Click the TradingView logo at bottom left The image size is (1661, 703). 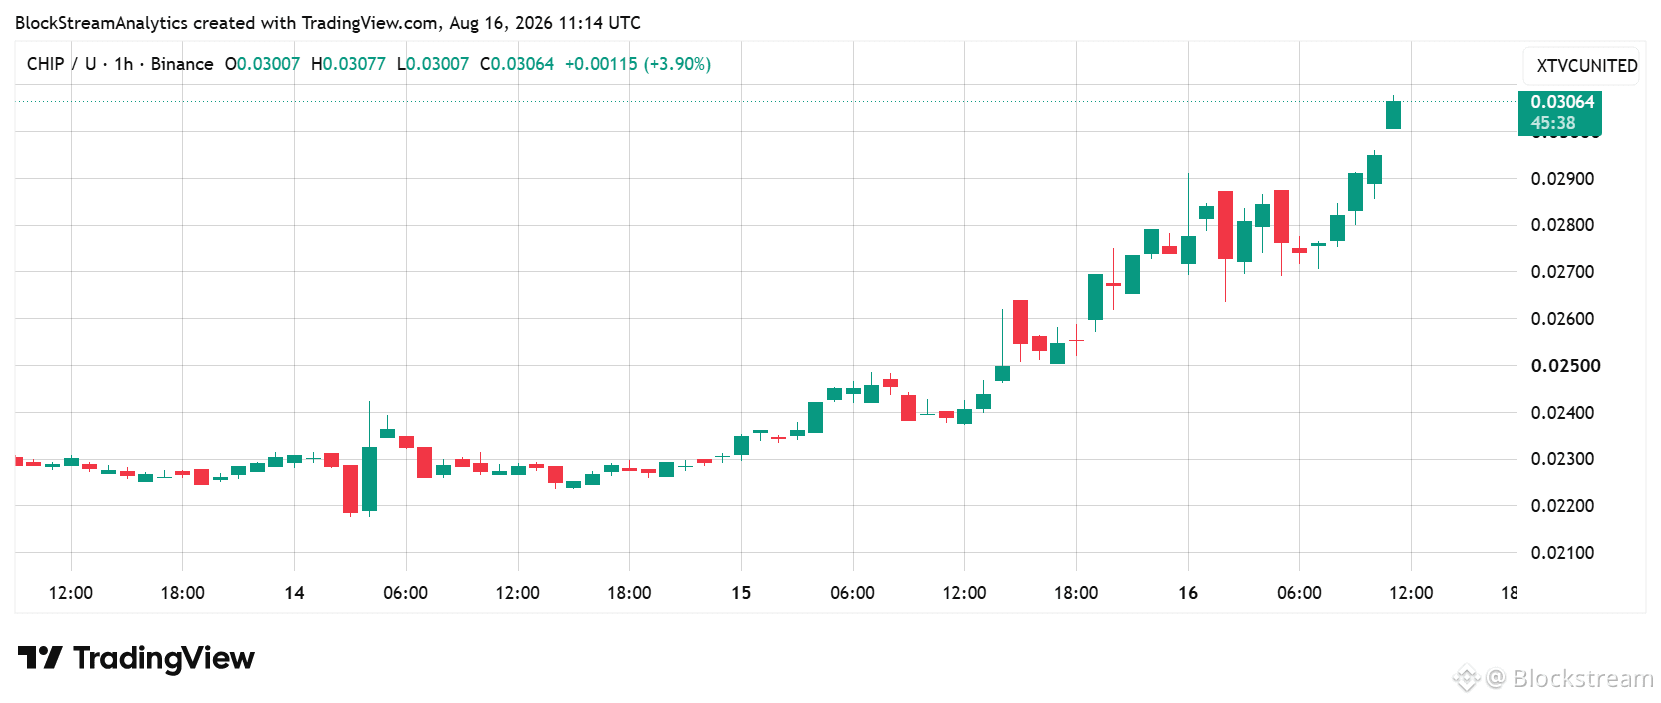(x=136, y=658)
